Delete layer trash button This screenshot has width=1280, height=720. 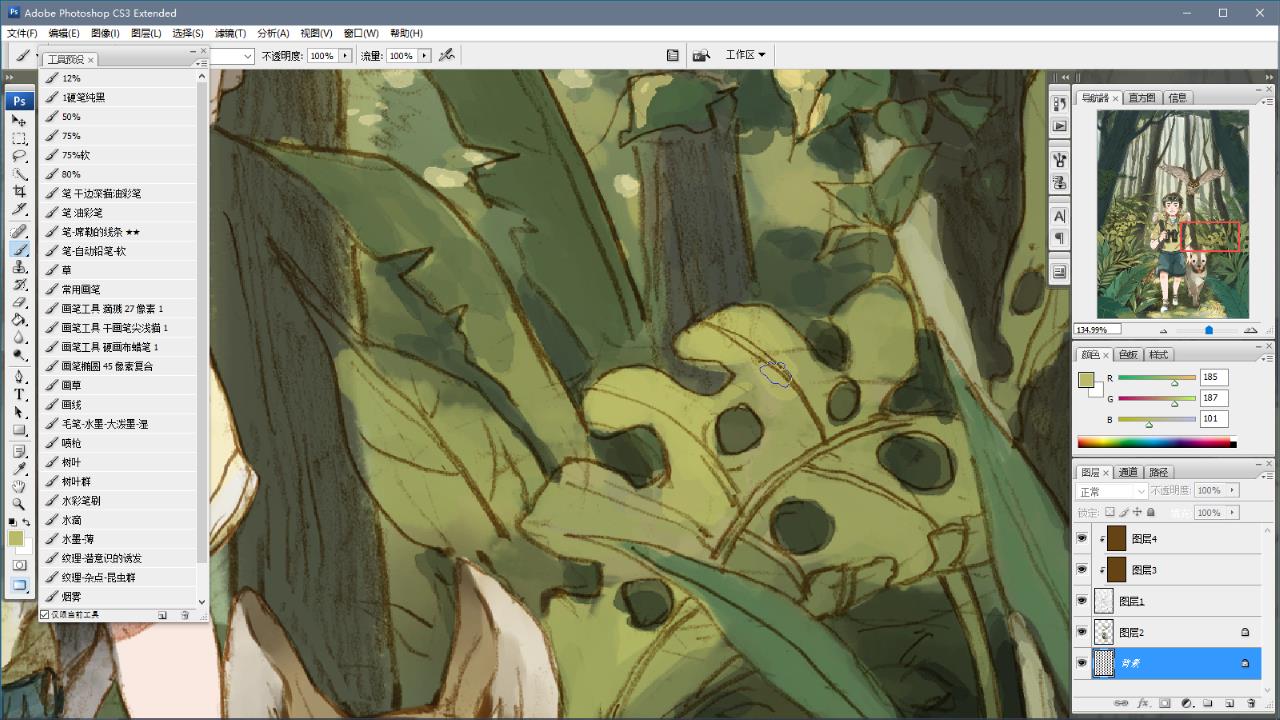tap(1251, 704)
